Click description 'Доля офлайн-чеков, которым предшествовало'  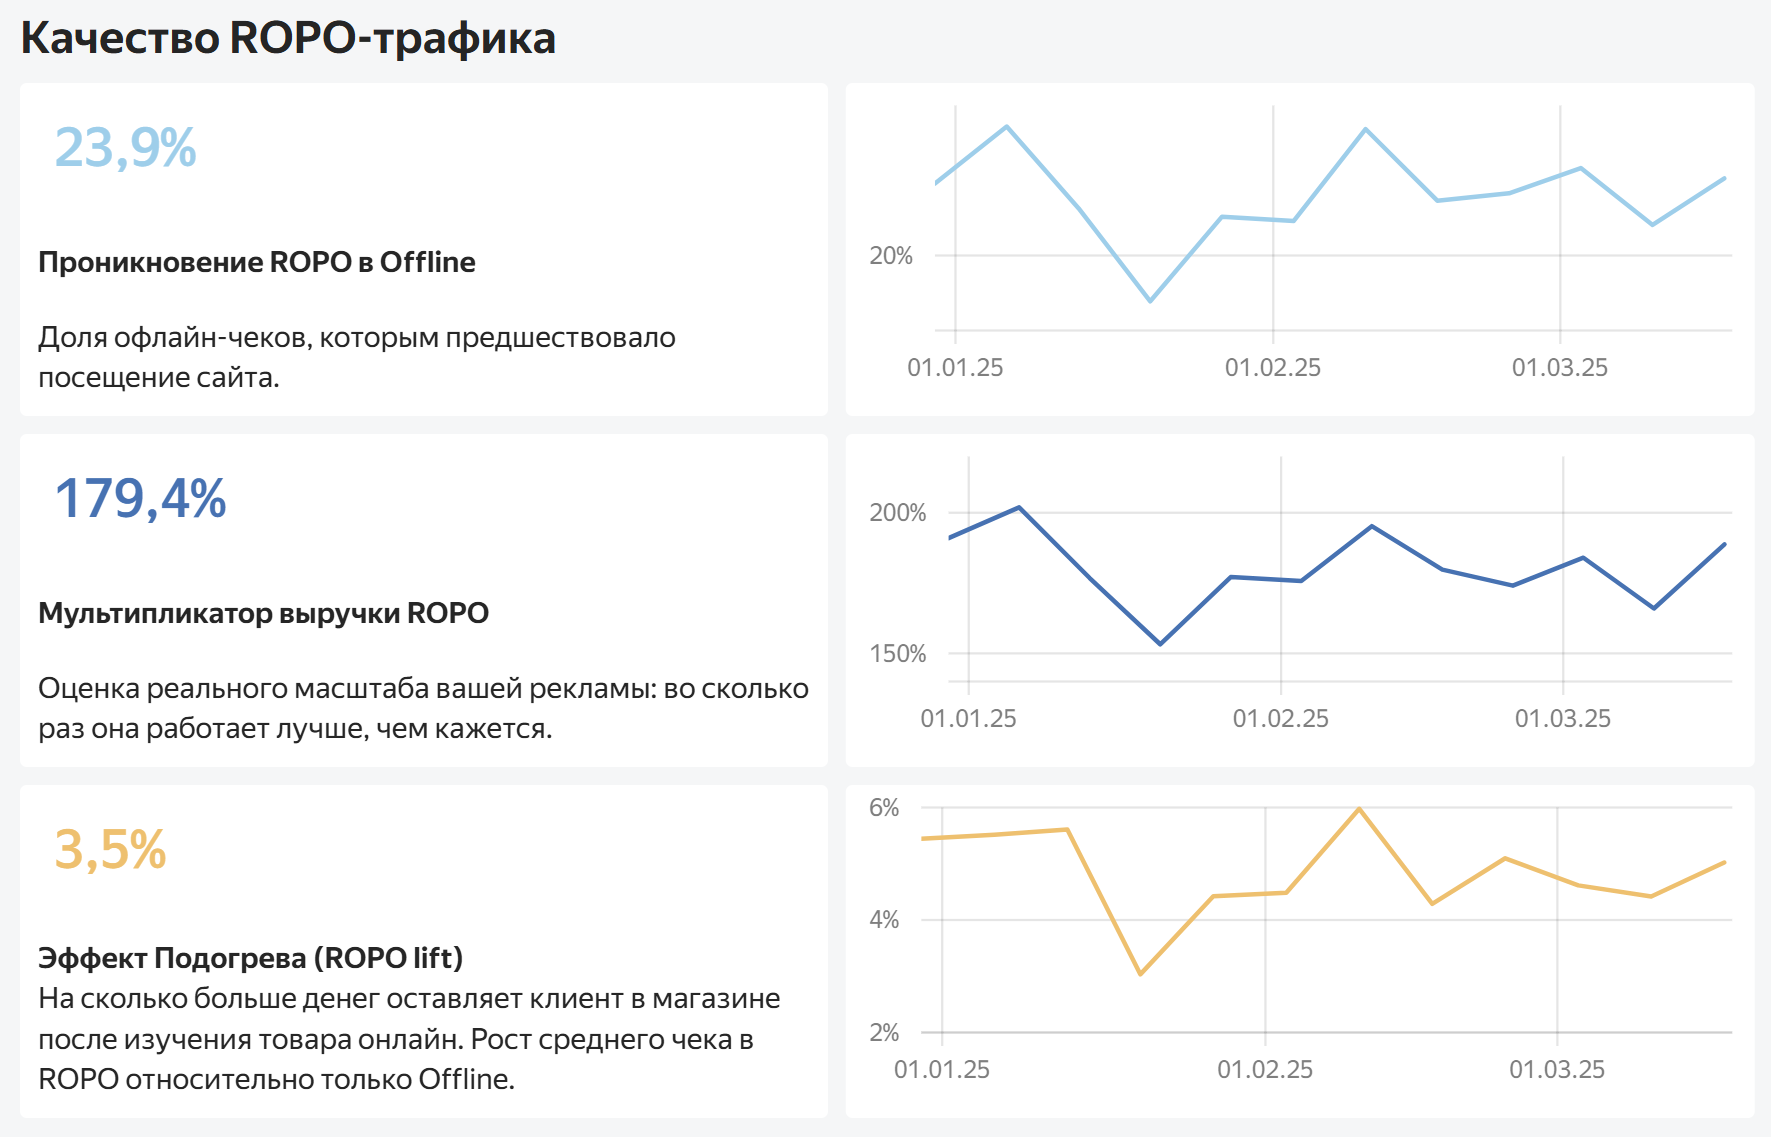(x=357, y=338)
